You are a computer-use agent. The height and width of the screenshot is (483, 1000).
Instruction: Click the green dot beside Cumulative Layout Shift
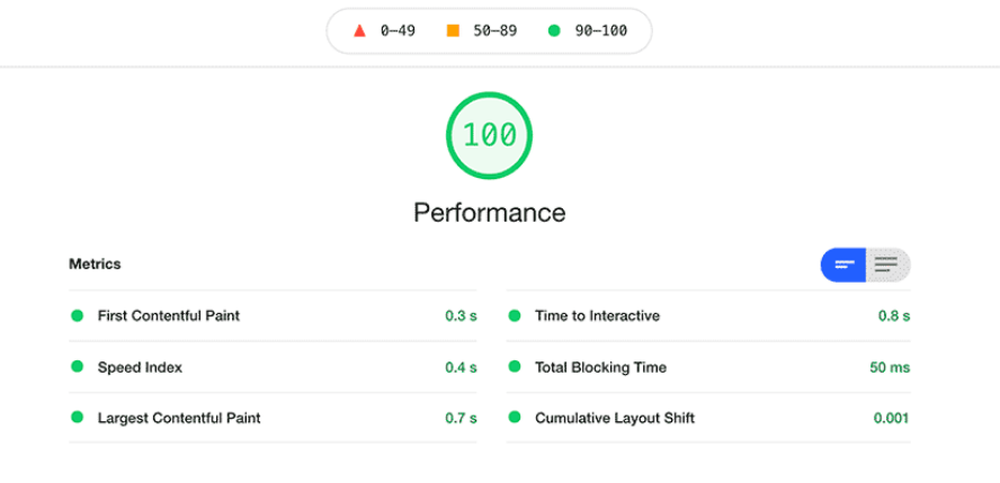(x=515, y=418)
